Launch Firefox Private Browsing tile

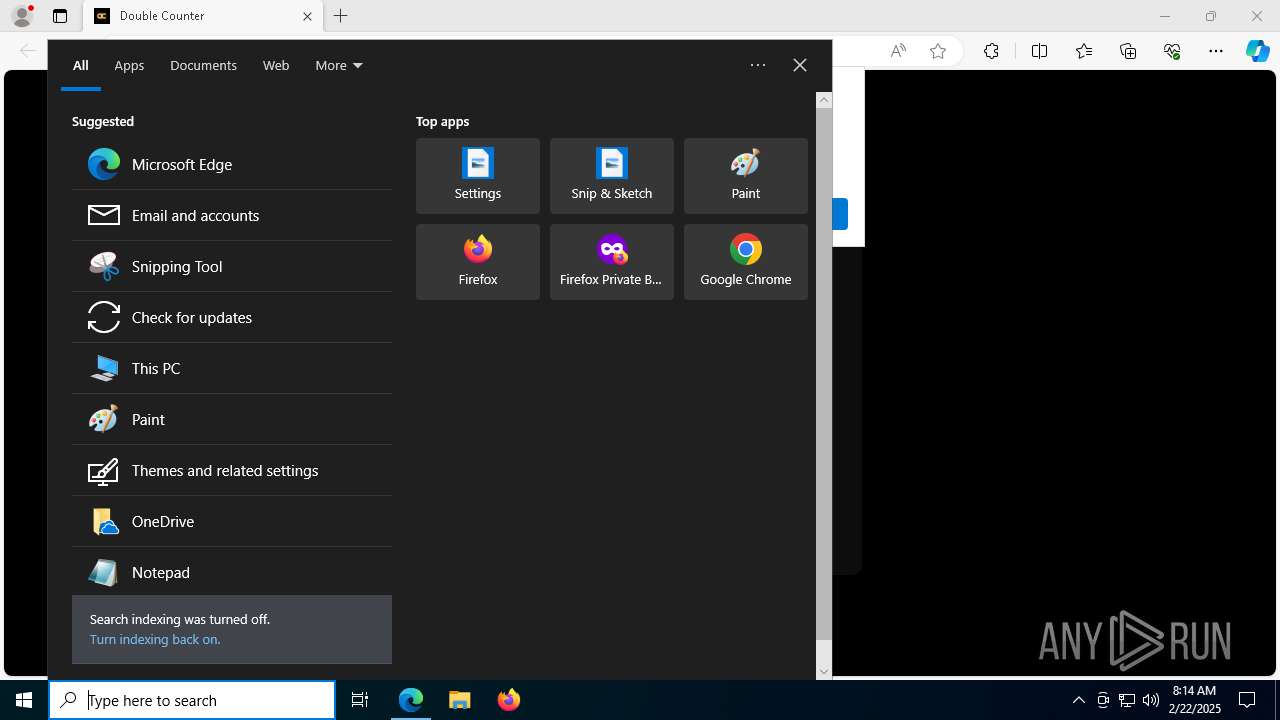click(x=612, y=262)
